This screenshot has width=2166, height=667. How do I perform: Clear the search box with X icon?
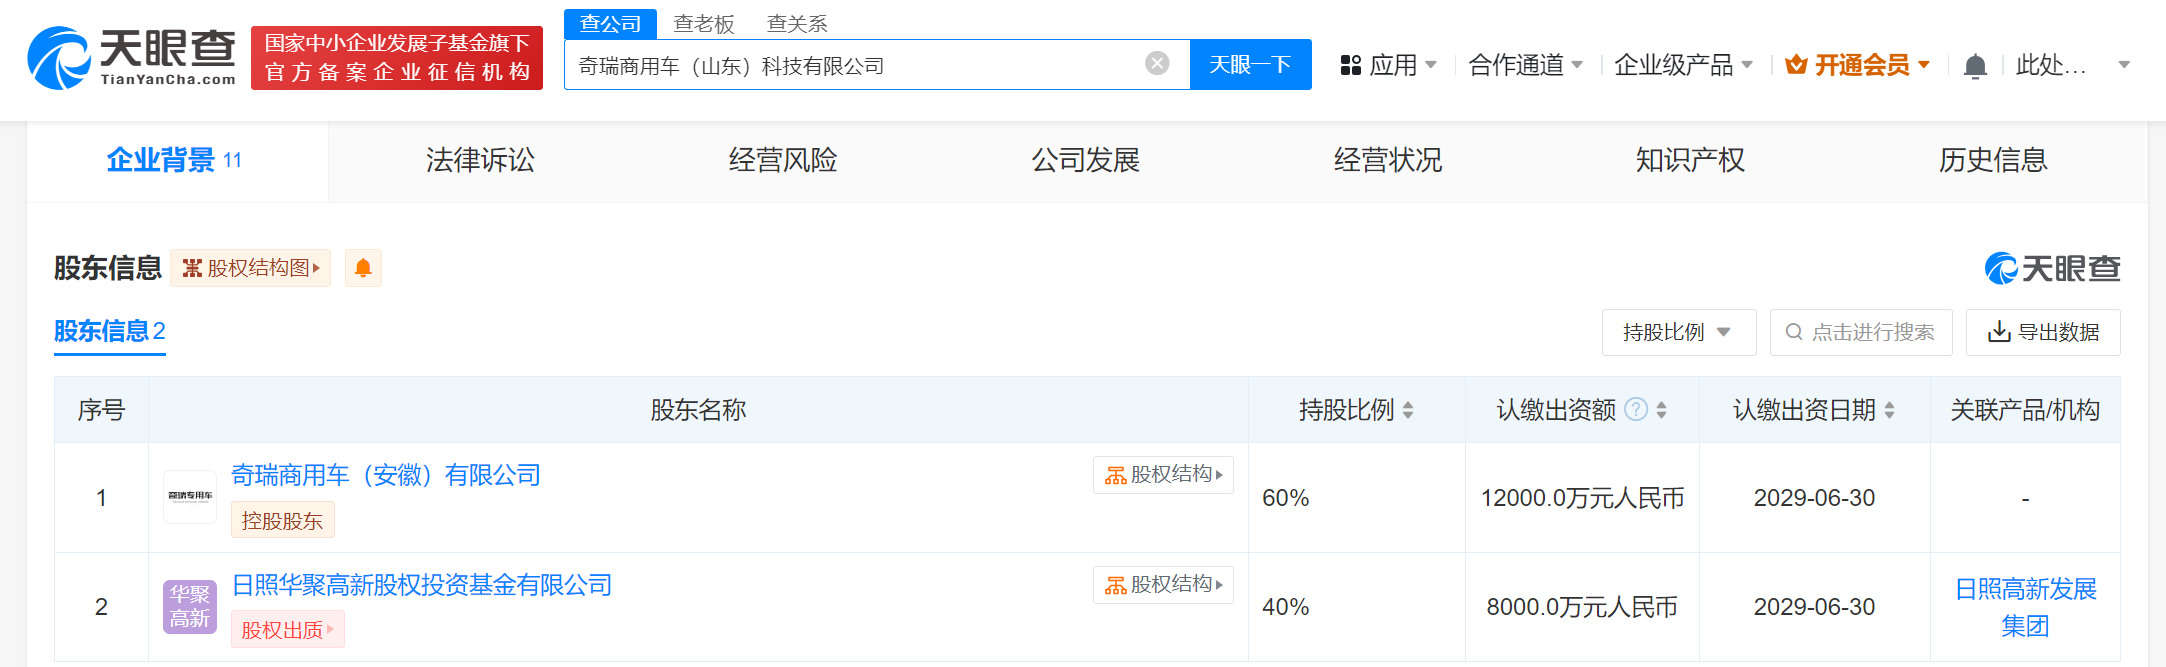1157,64
